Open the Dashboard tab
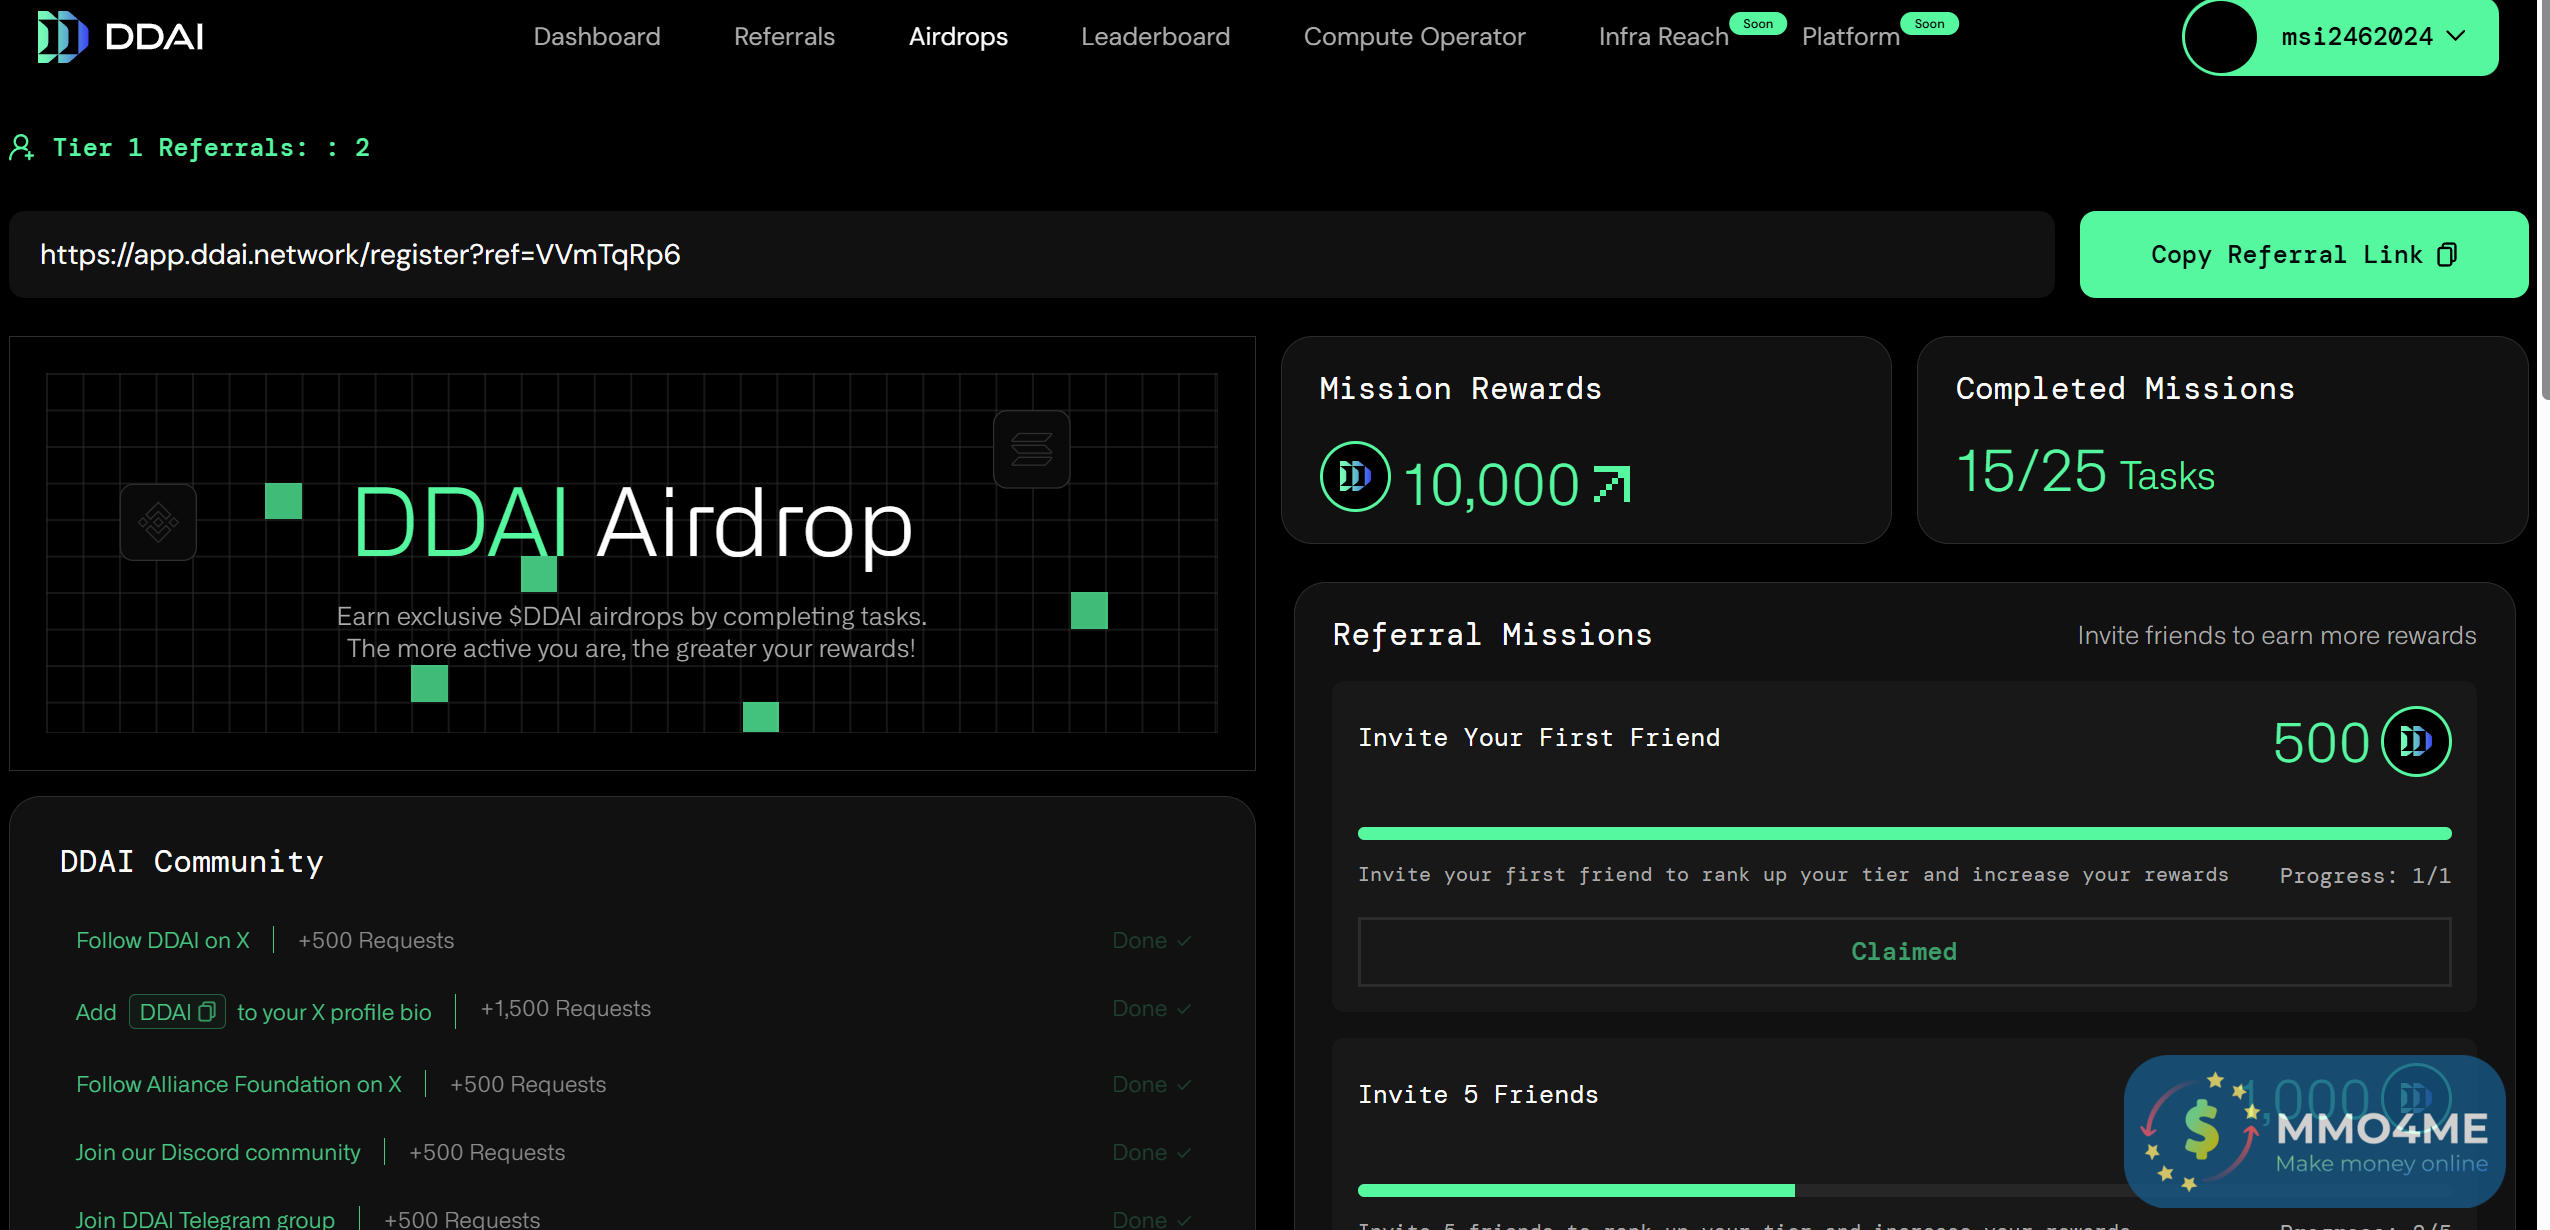Screen dimensions: 2550x1230 (596, 37)
